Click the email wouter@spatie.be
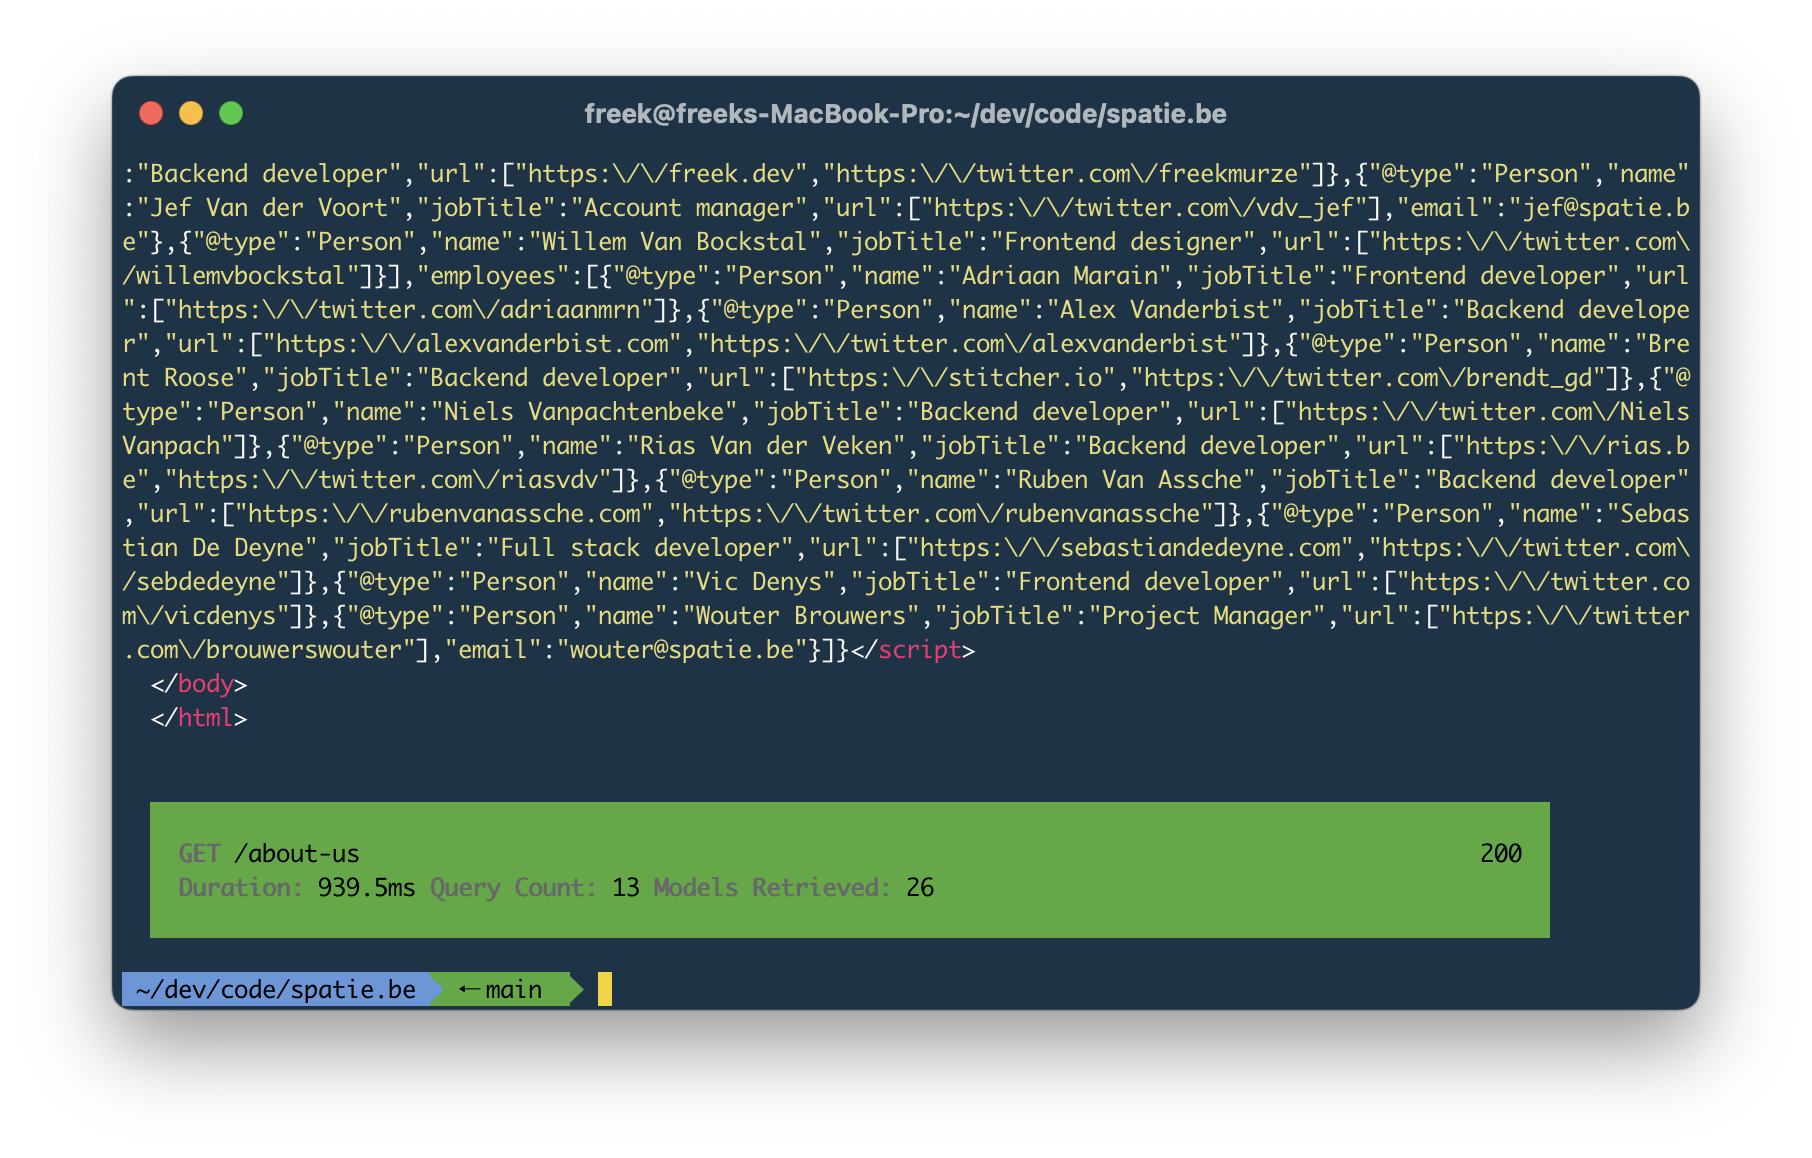The image size is (1812, 1158). pos(682,650)
